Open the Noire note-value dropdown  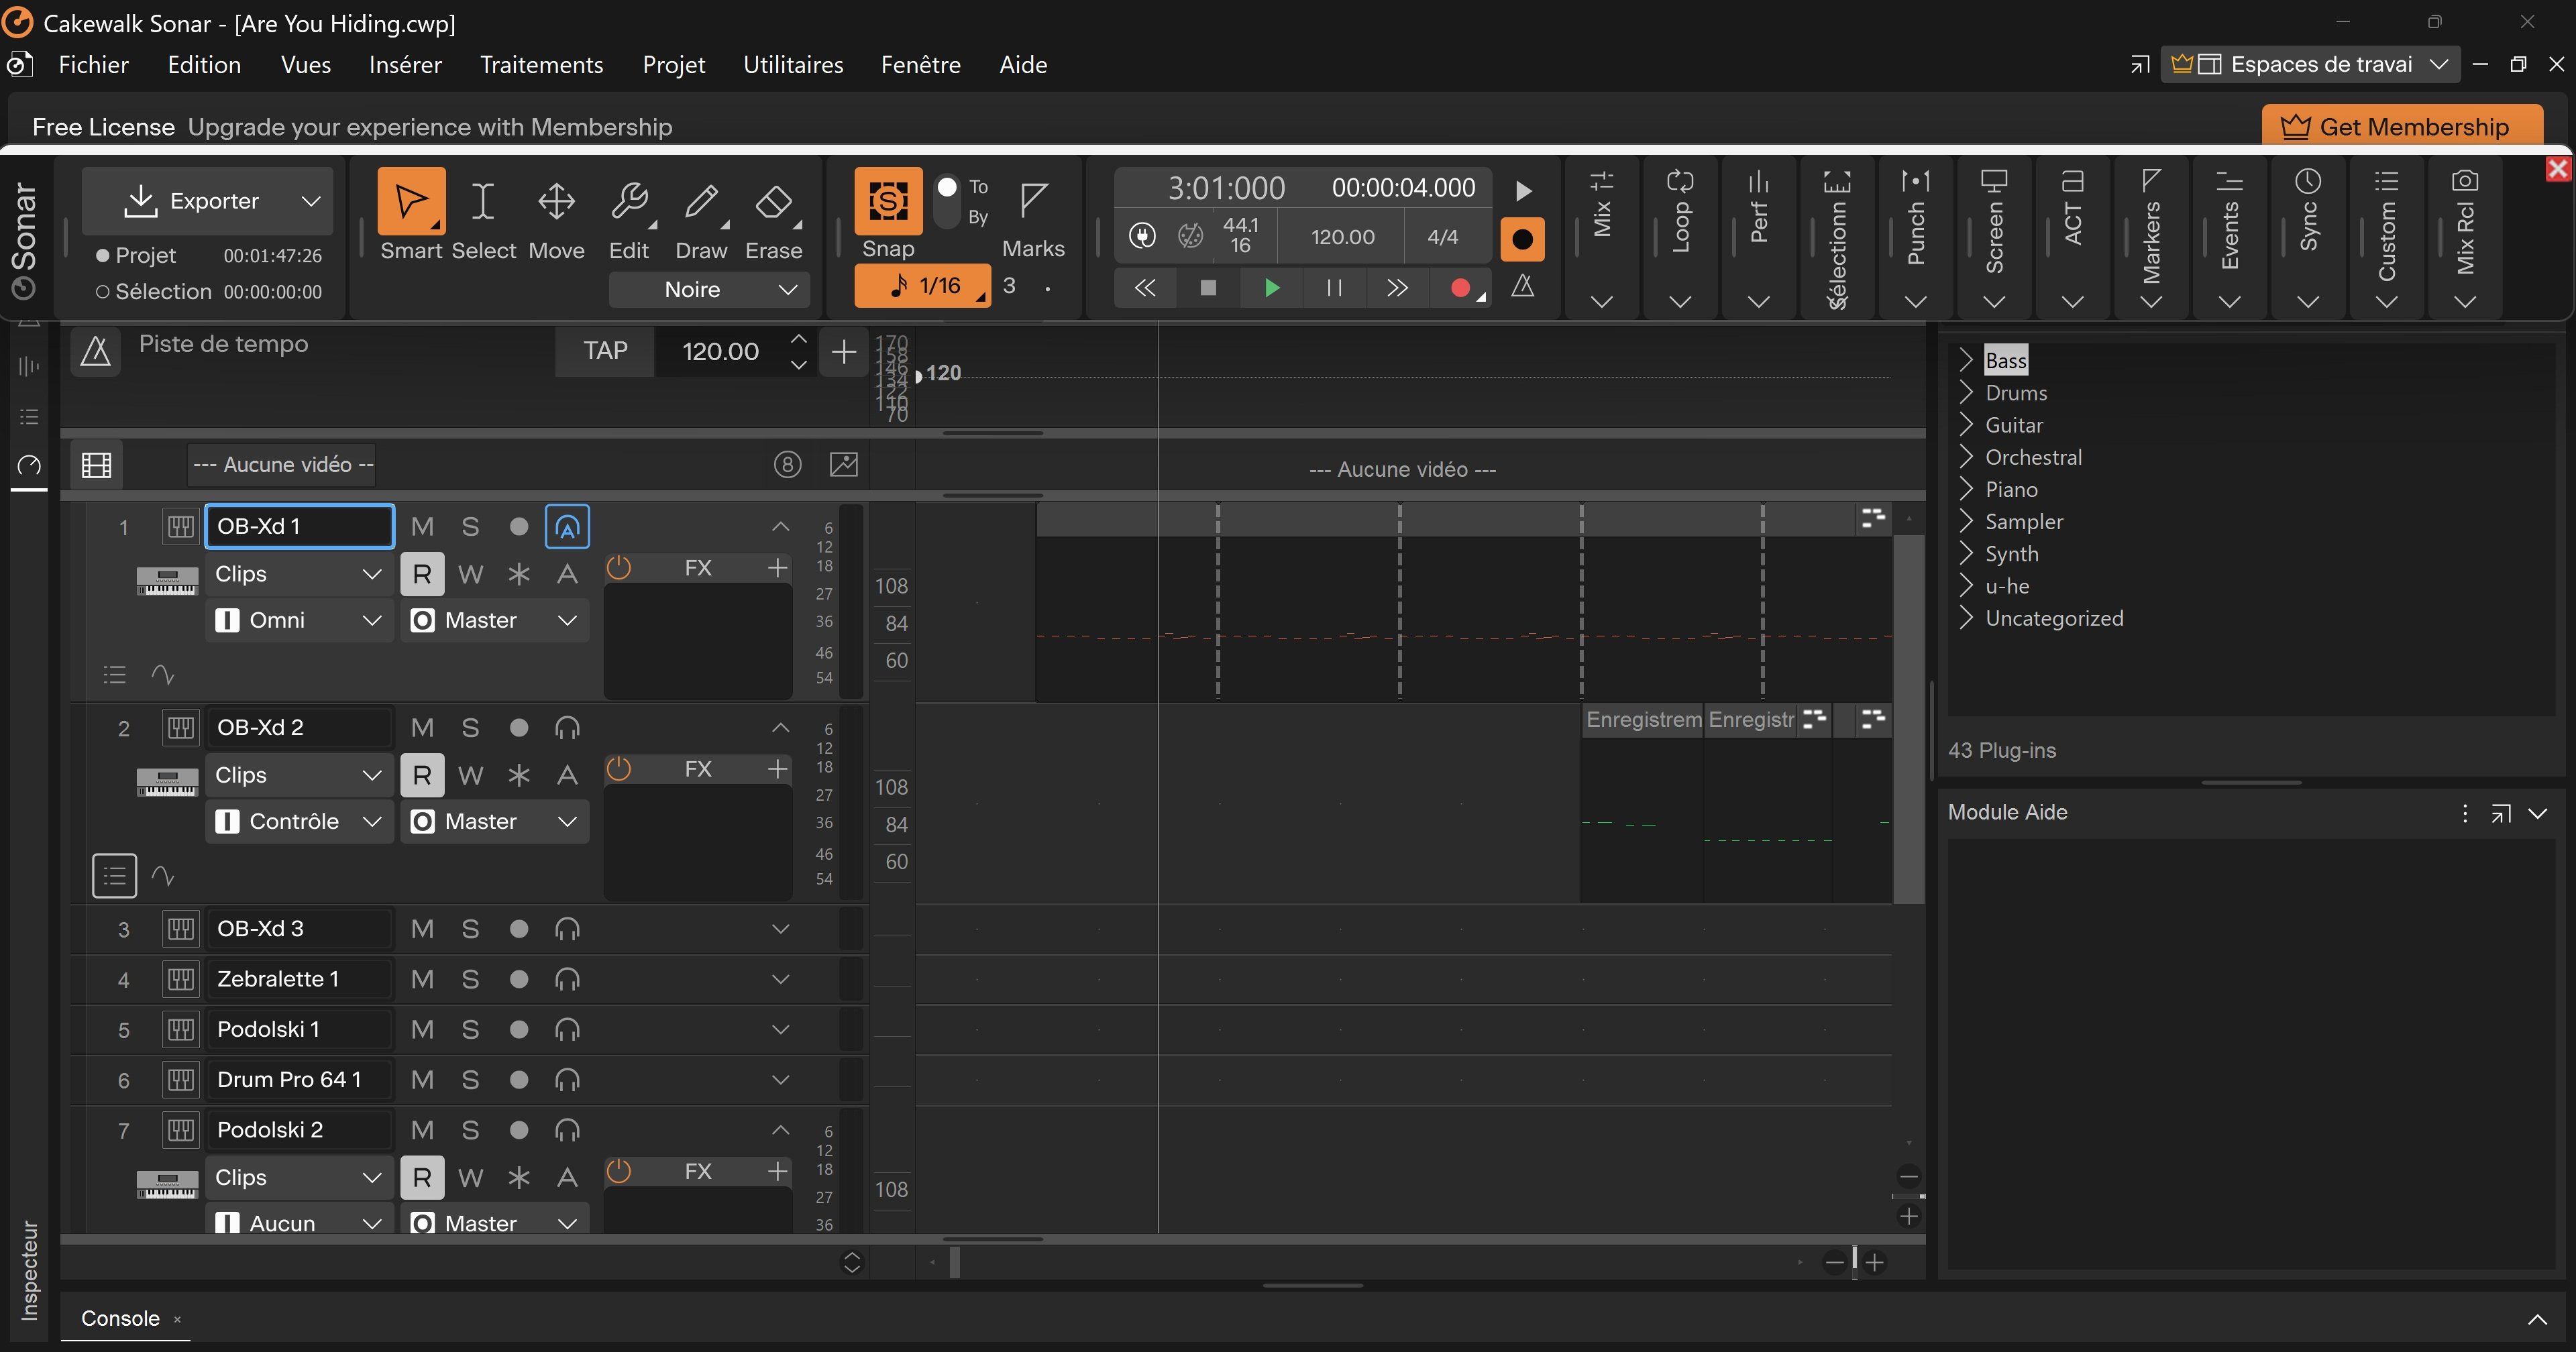click(x=709, y=290)
